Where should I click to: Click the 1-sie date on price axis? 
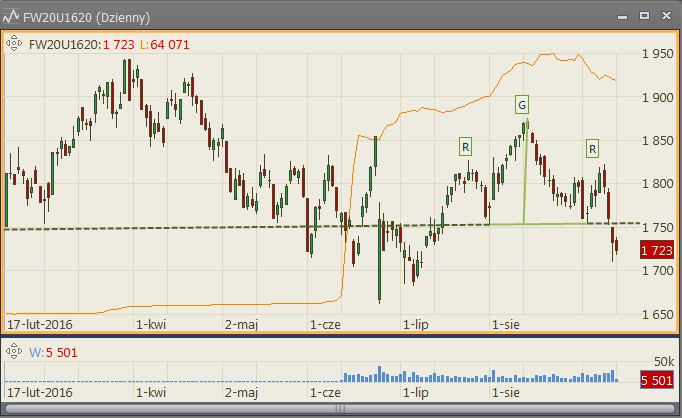[505, 324]
